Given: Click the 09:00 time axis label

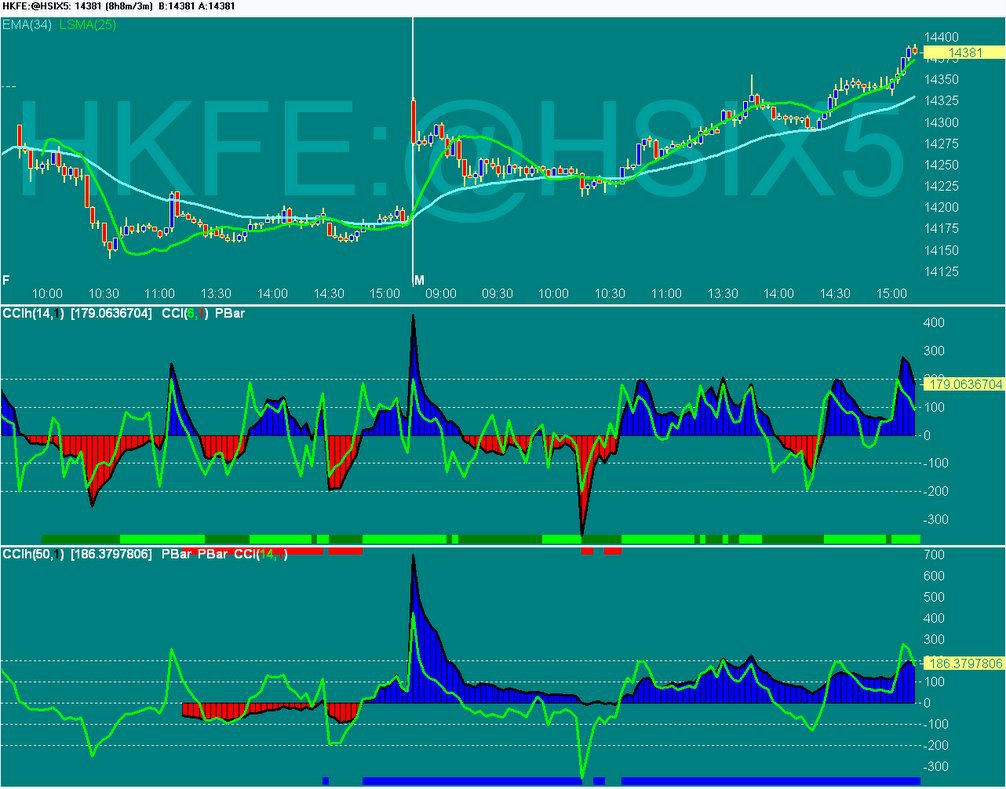Looking at the screenshot, I should click(441, 294).
